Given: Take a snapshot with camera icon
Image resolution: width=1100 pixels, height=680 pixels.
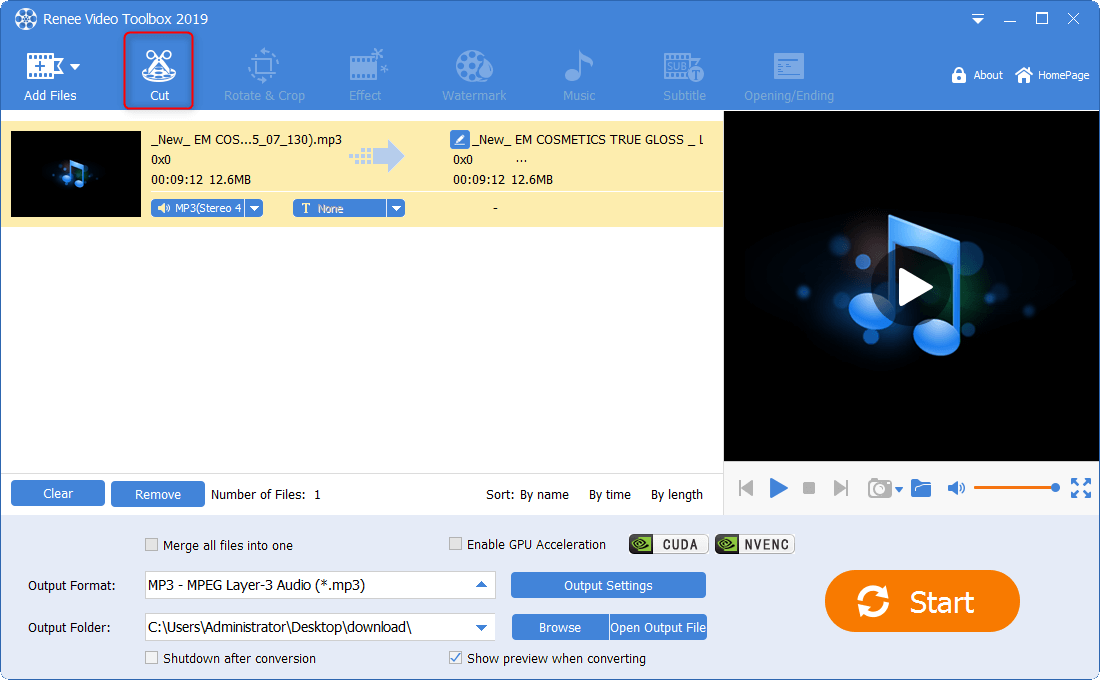Looking at the screenshot, I should pos(879,488).
